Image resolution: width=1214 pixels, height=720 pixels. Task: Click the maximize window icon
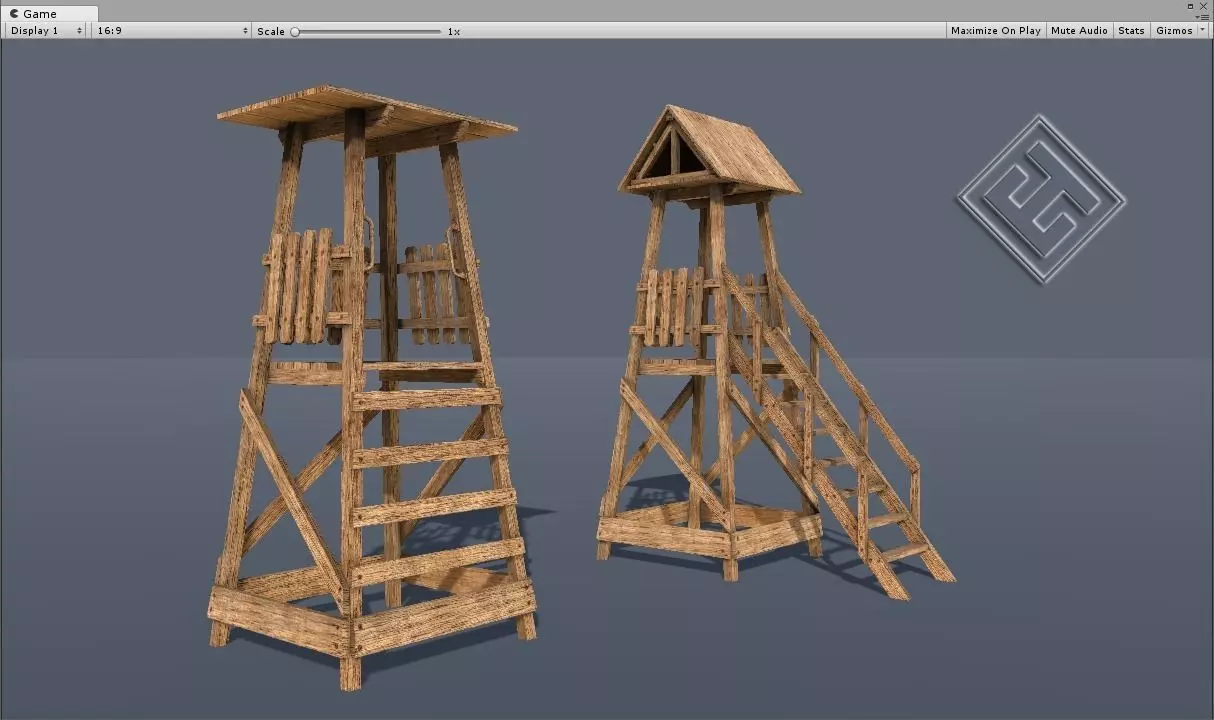1190,6
